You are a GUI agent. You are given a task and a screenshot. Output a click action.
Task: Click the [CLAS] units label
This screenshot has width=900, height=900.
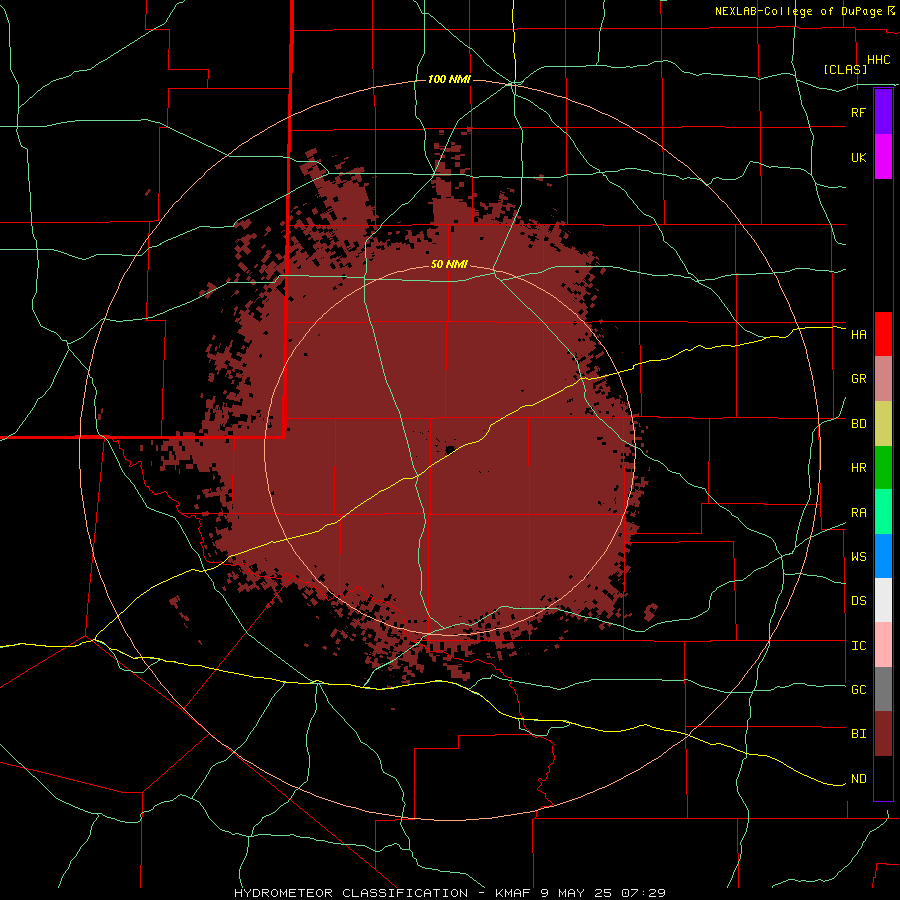[x=844, y=69]
